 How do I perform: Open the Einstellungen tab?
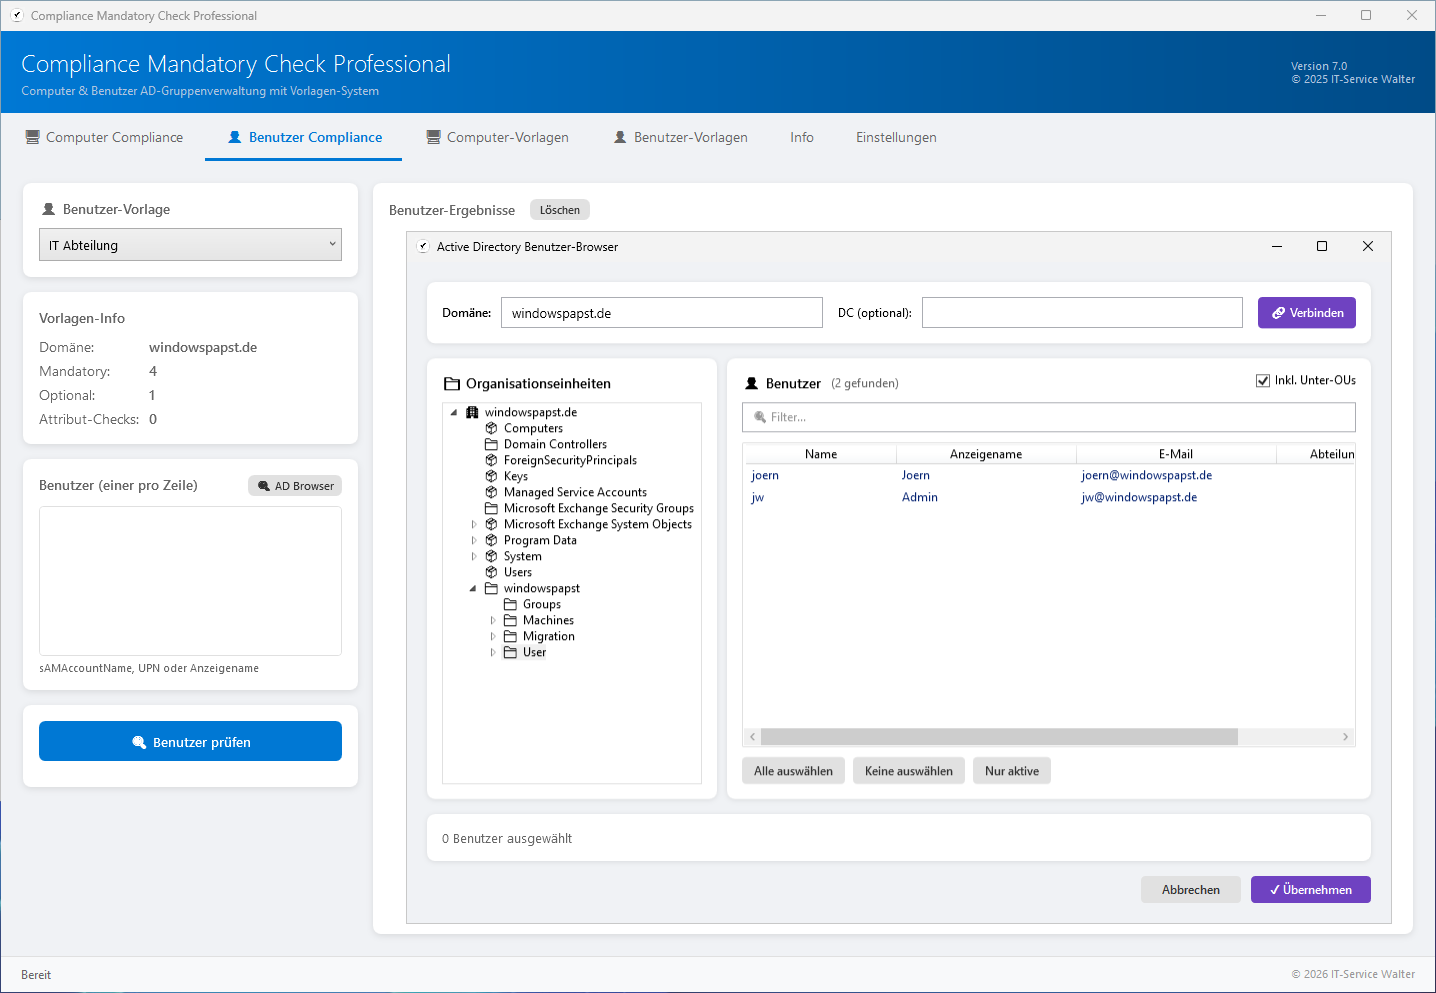pos(896,137)
